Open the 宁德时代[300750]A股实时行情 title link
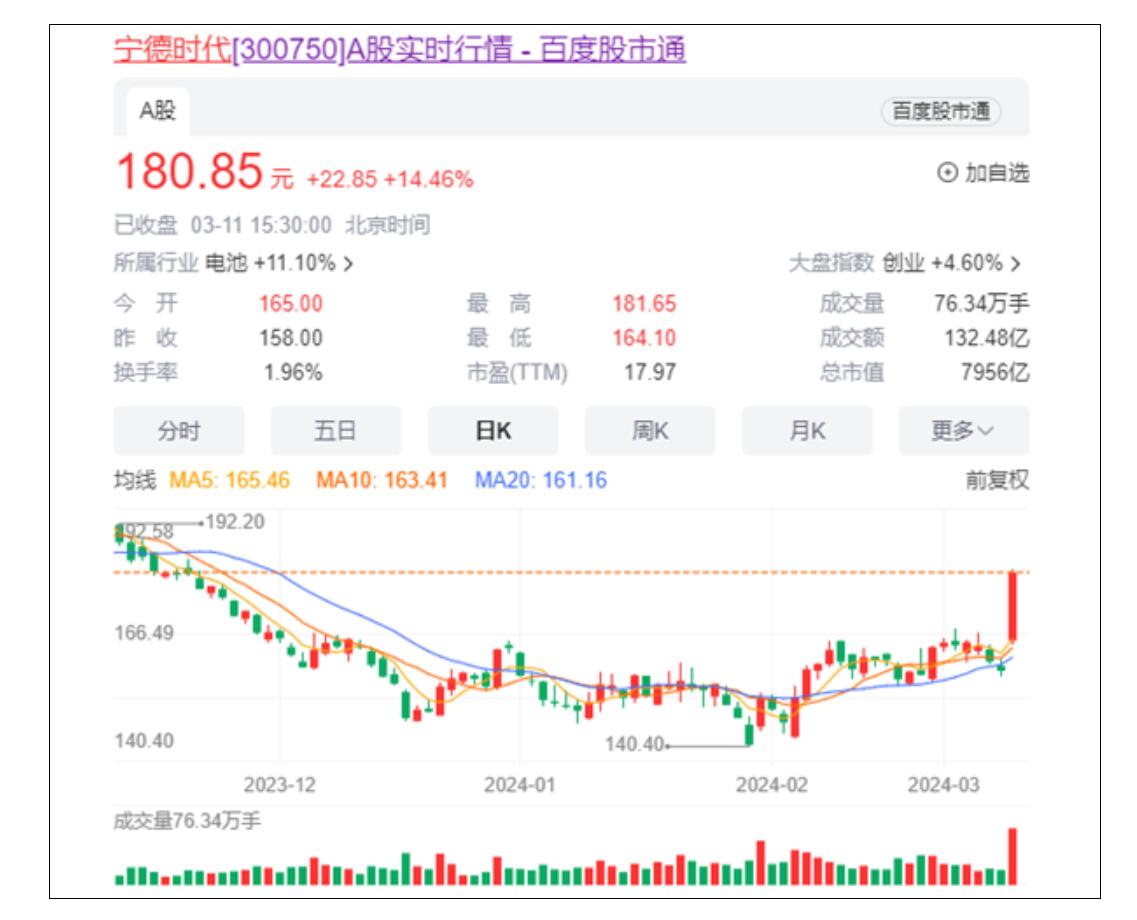 (400, 50)
